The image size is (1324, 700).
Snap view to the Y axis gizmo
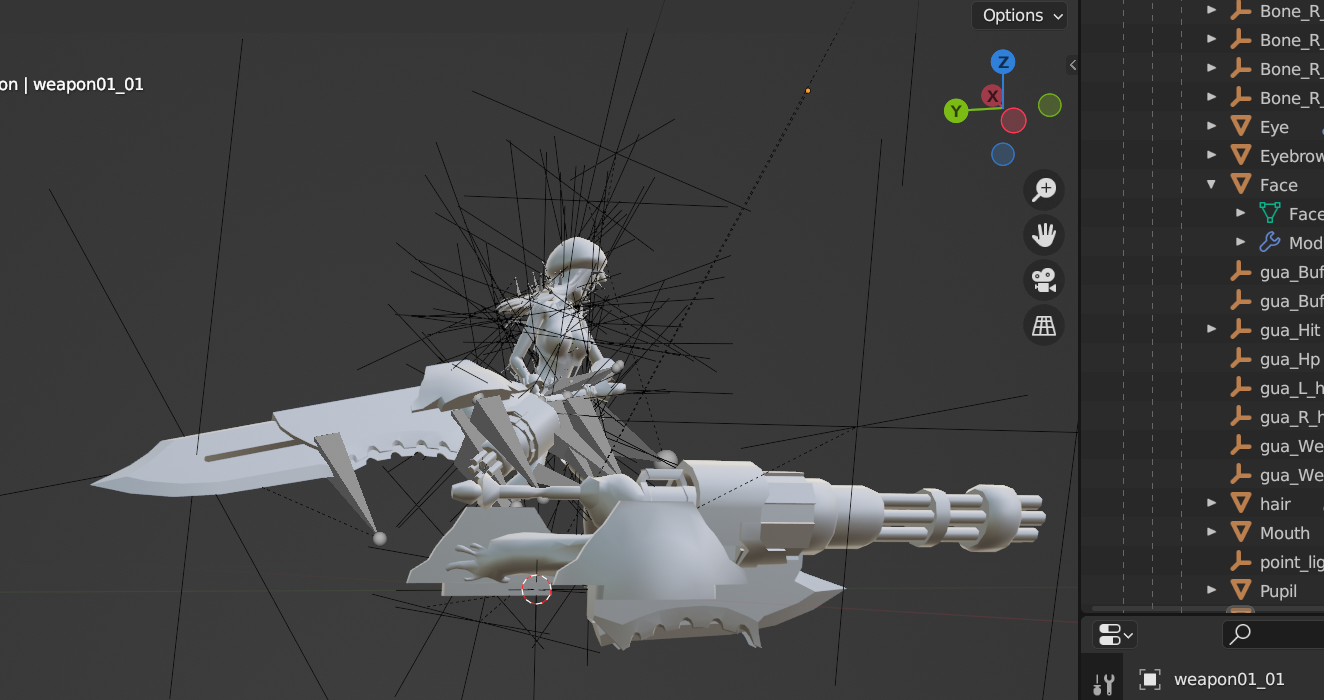pyautogui.click(x=956, y=111)
